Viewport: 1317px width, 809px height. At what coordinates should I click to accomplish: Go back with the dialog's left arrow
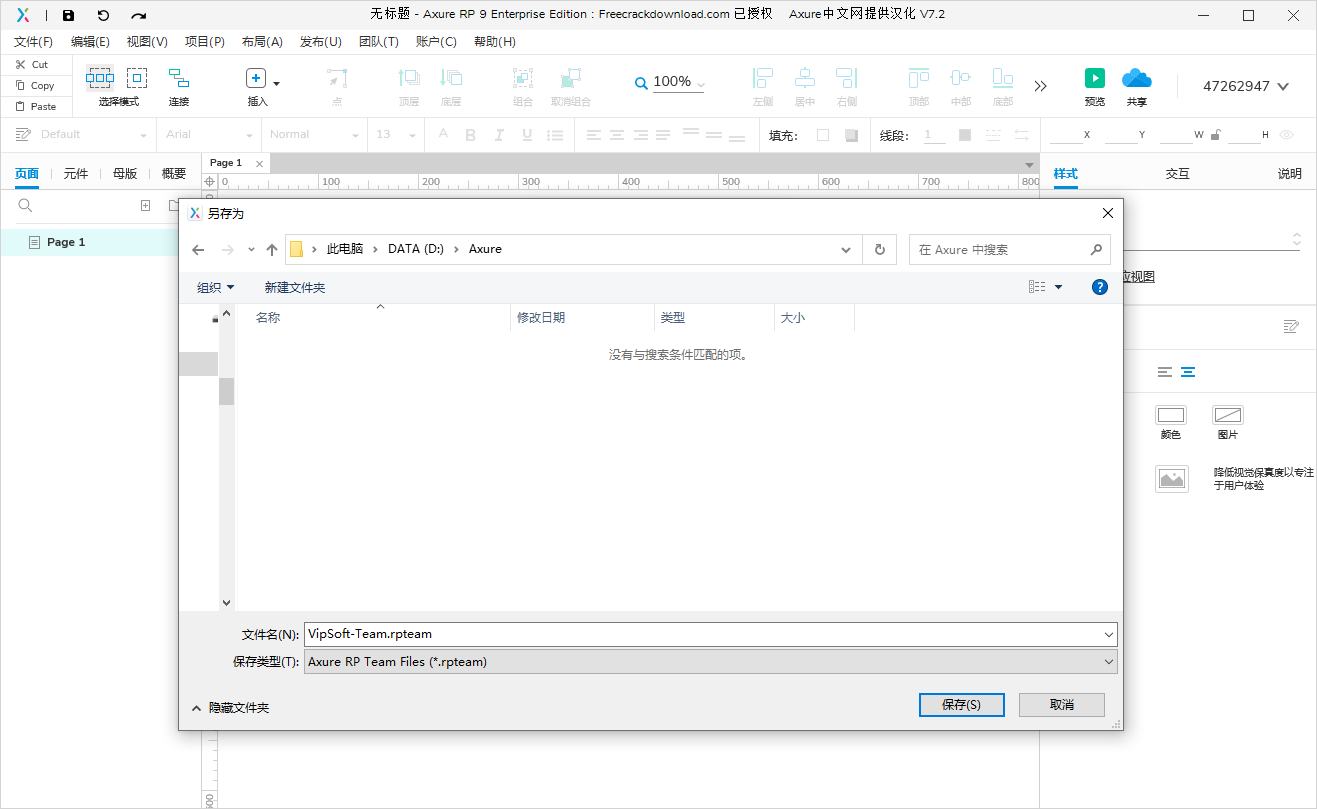[198, 250]
